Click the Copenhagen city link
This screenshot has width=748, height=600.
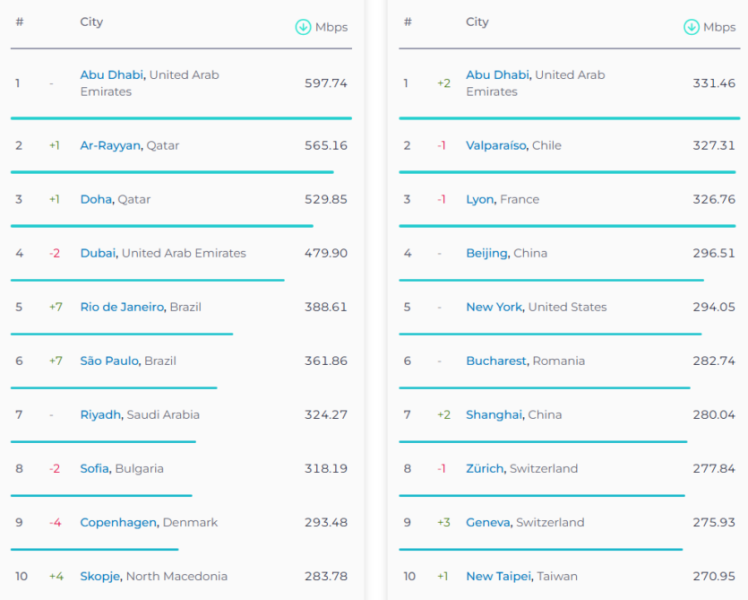point(118,523)
